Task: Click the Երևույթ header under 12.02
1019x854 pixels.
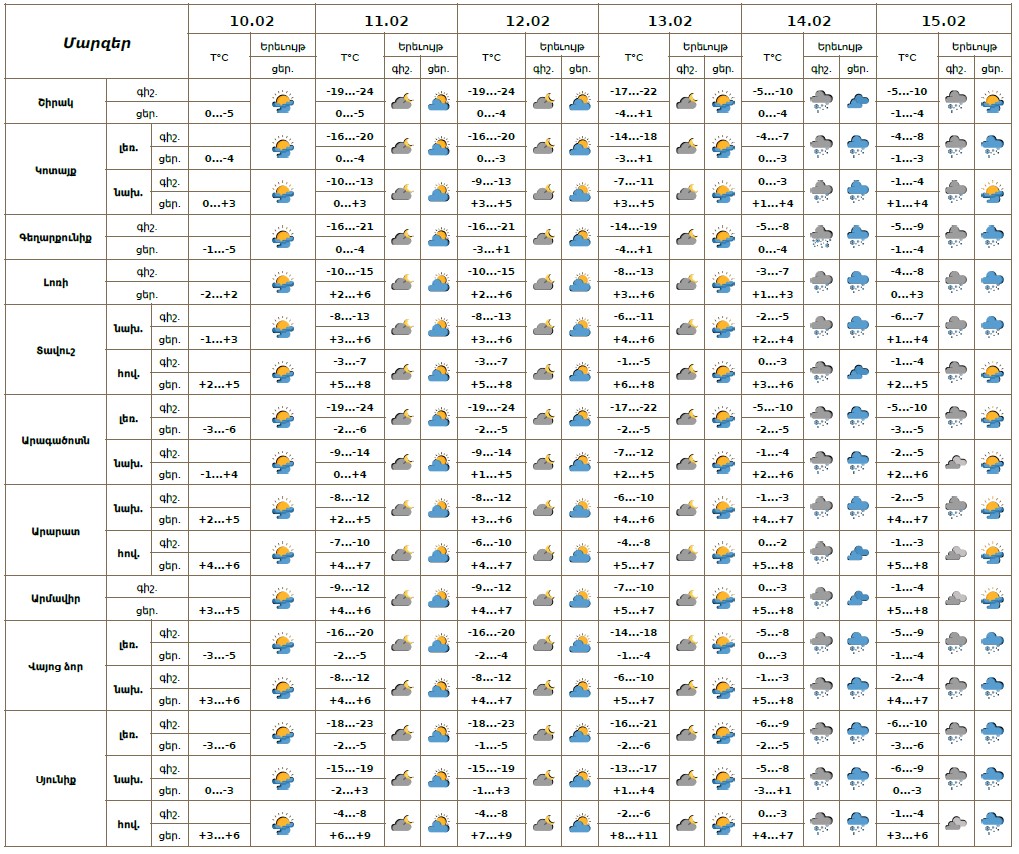Action: point(562,46)
